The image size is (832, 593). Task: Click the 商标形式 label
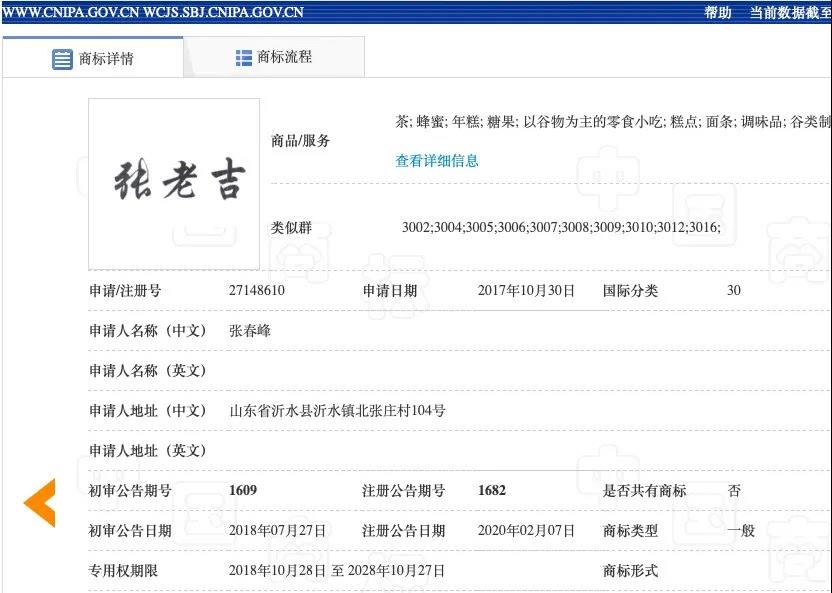tap(630, 571)
